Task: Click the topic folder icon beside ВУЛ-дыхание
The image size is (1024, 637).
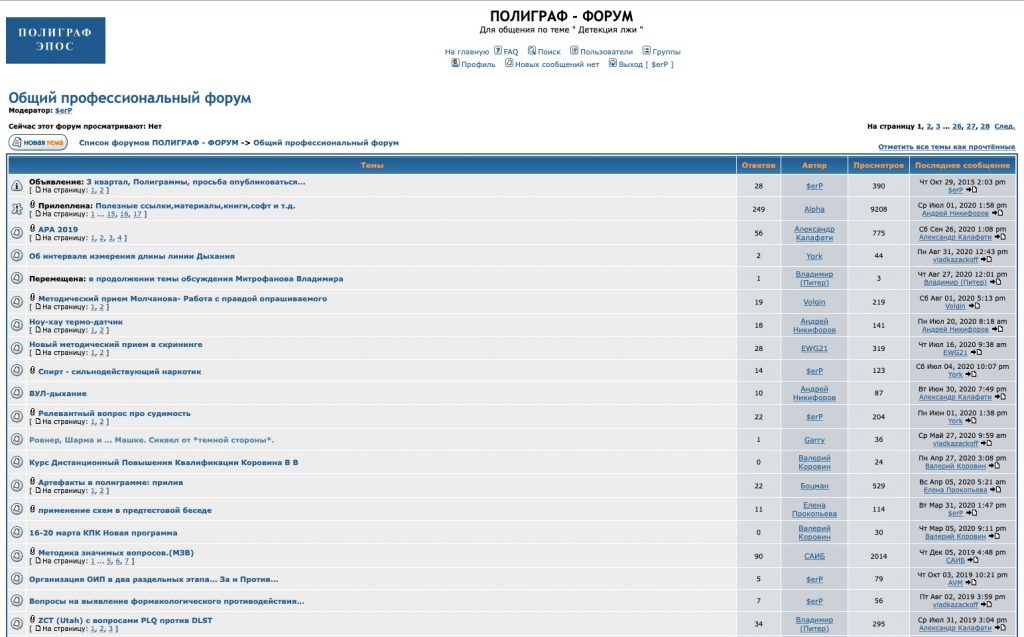Action: (17, 393)
